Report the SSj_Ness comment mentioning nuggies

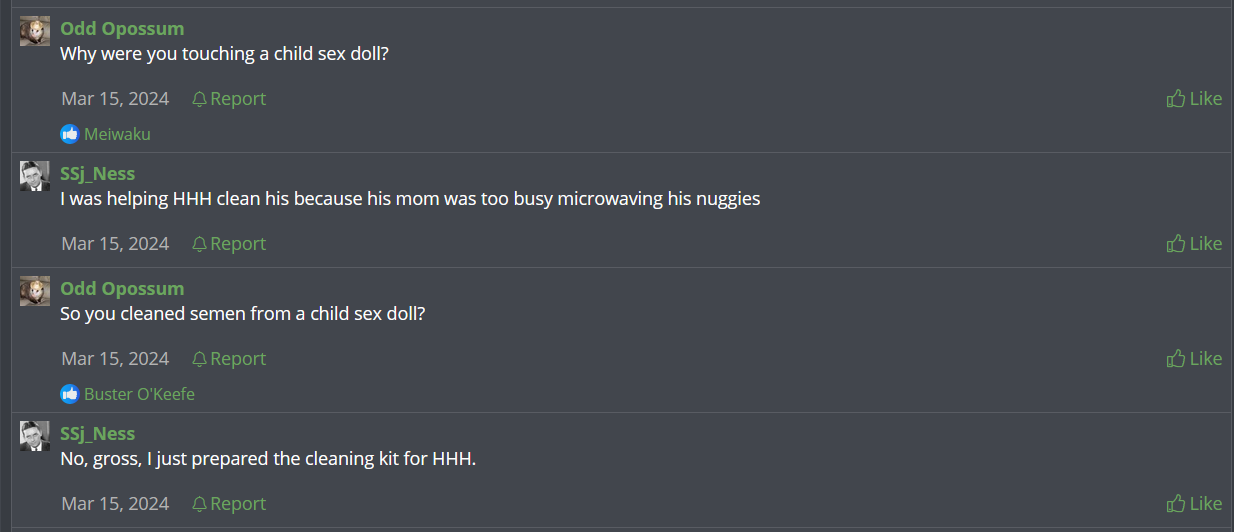(x=229, y=243)
